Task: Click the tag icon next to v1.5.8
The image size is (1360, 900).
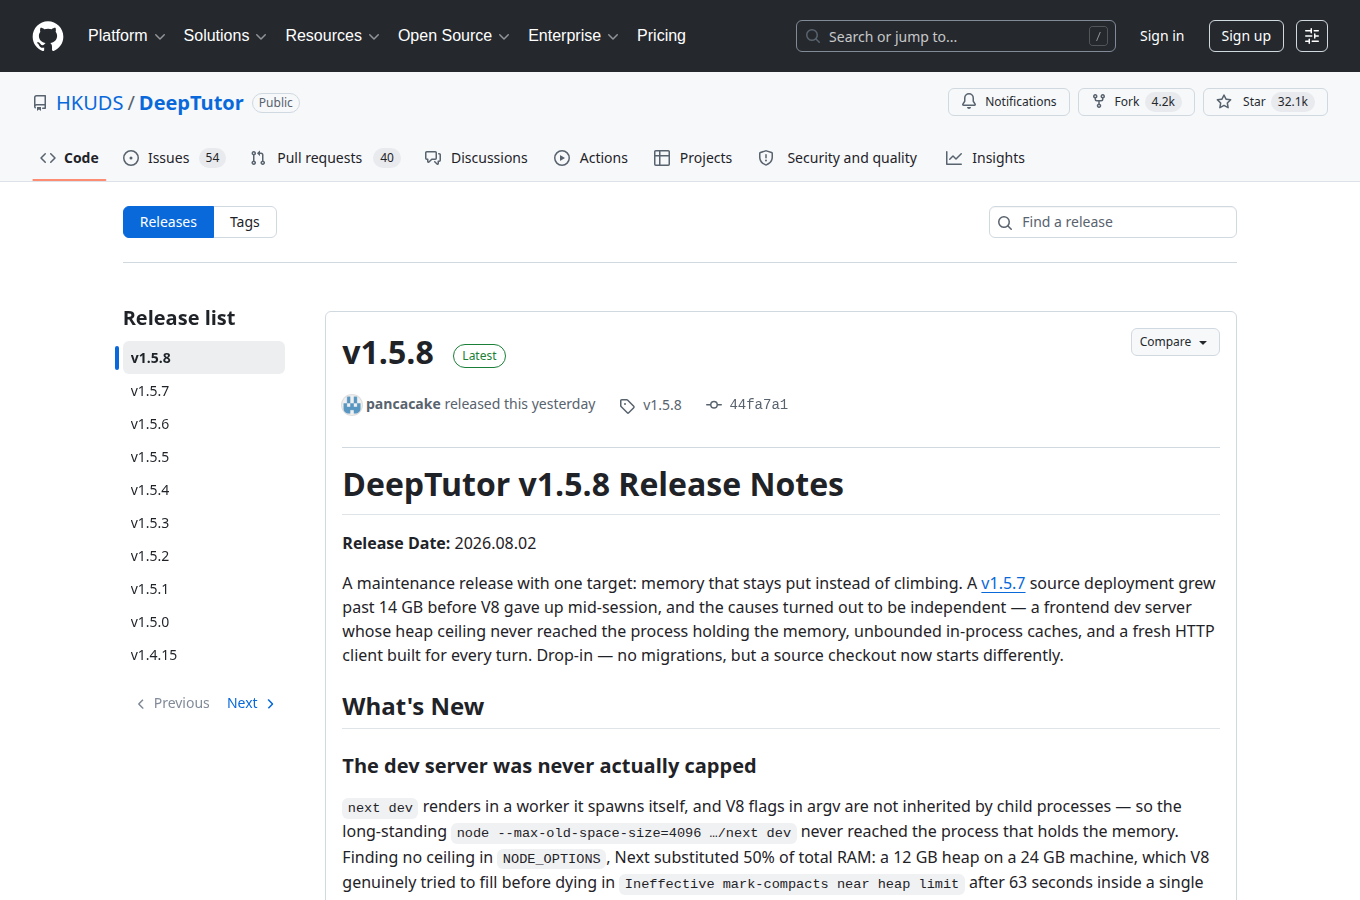Action: click(x=627, y=405)
